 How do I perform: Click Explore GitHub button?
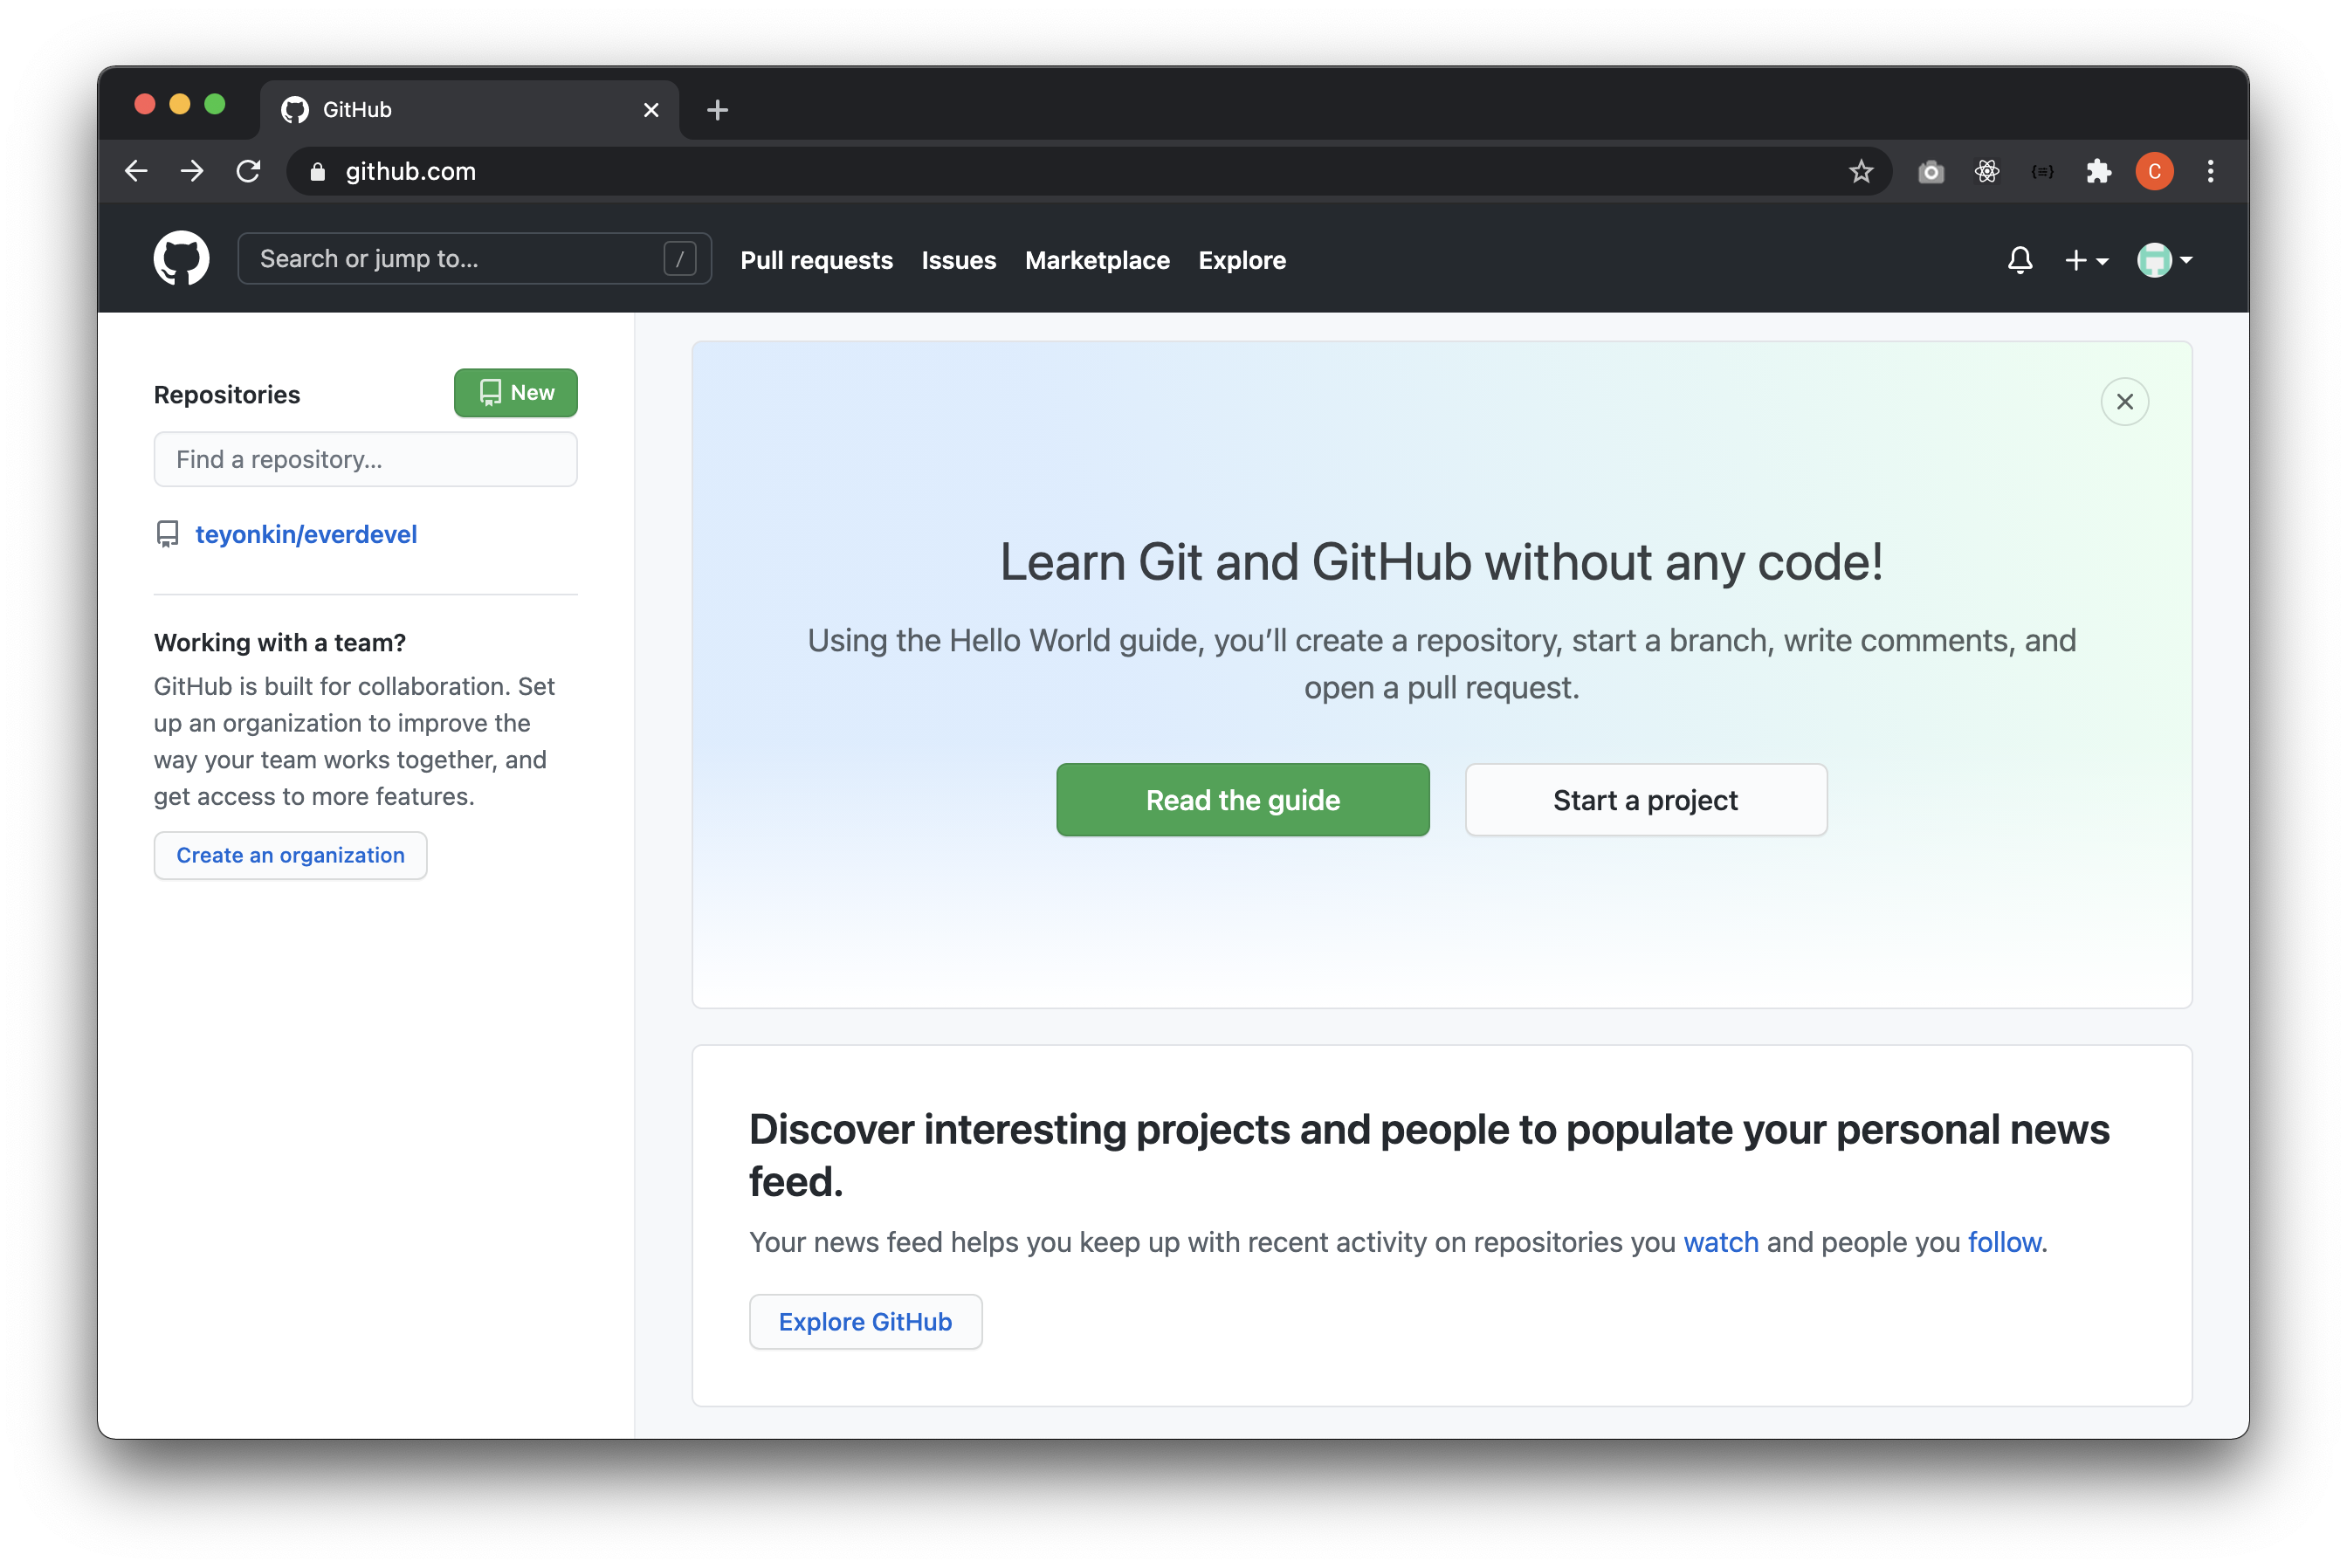[865, 1322]
